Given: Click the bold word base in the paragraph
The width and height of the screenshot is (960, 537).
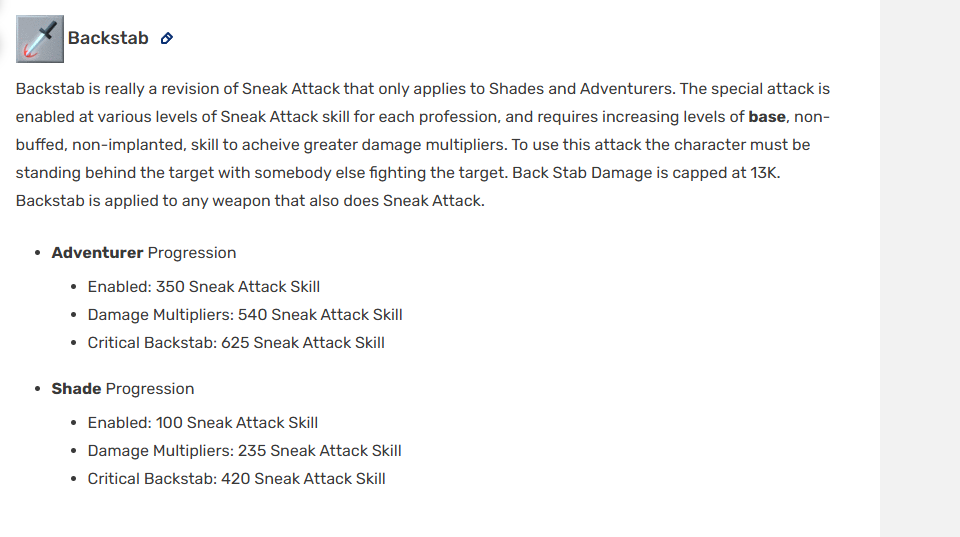Looking at the screenshot, I should pyautogui.click(x=767, y=117).
